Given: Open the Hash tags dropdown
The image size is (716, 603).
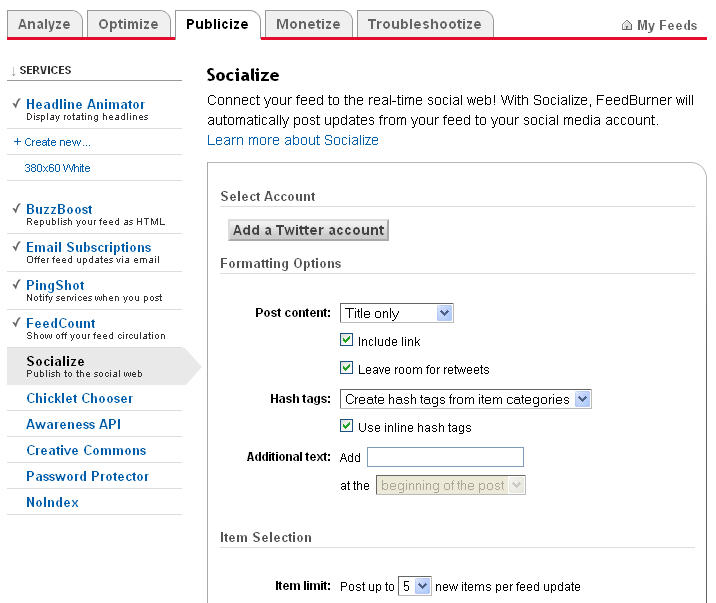Looking at the screenshot, I should (466, 399).
